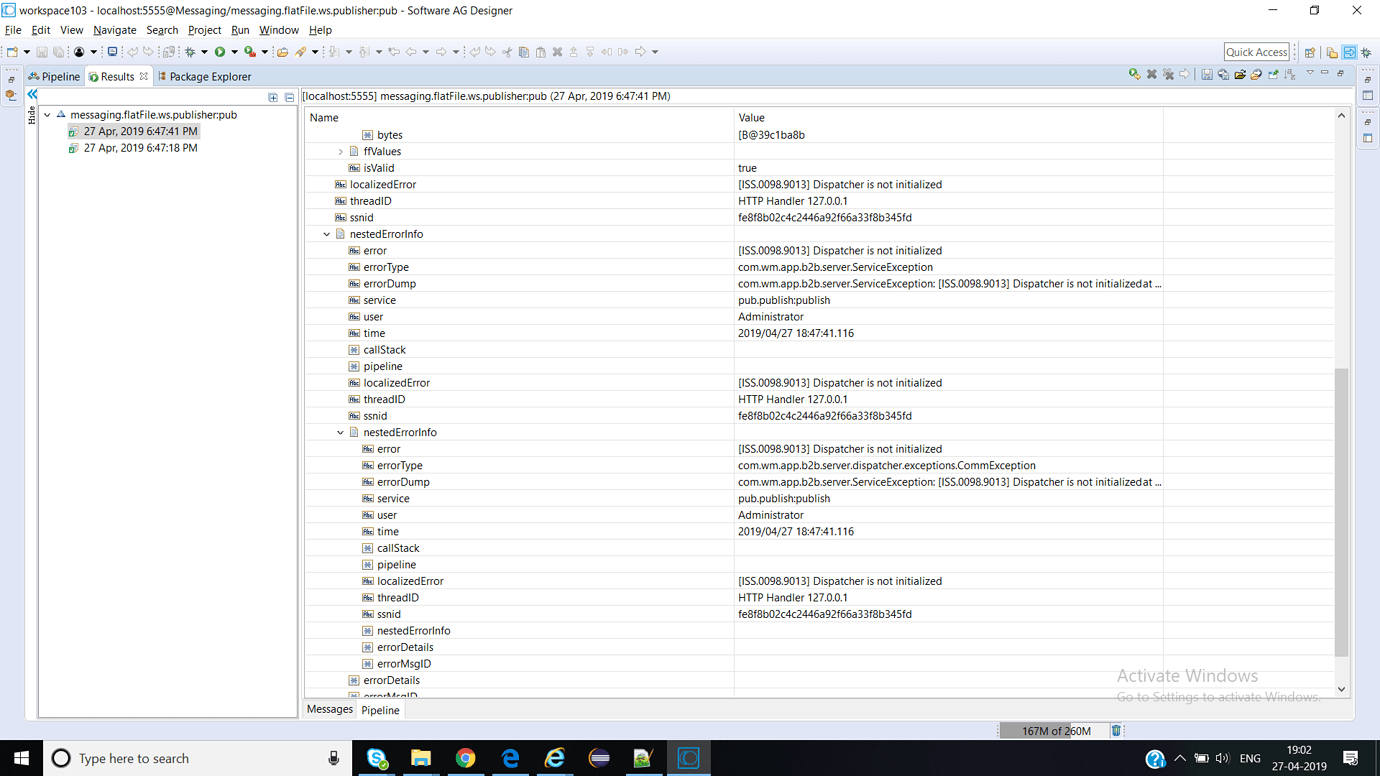
Task: Select the Pipeline bottom tab
Action: (380, 710)
